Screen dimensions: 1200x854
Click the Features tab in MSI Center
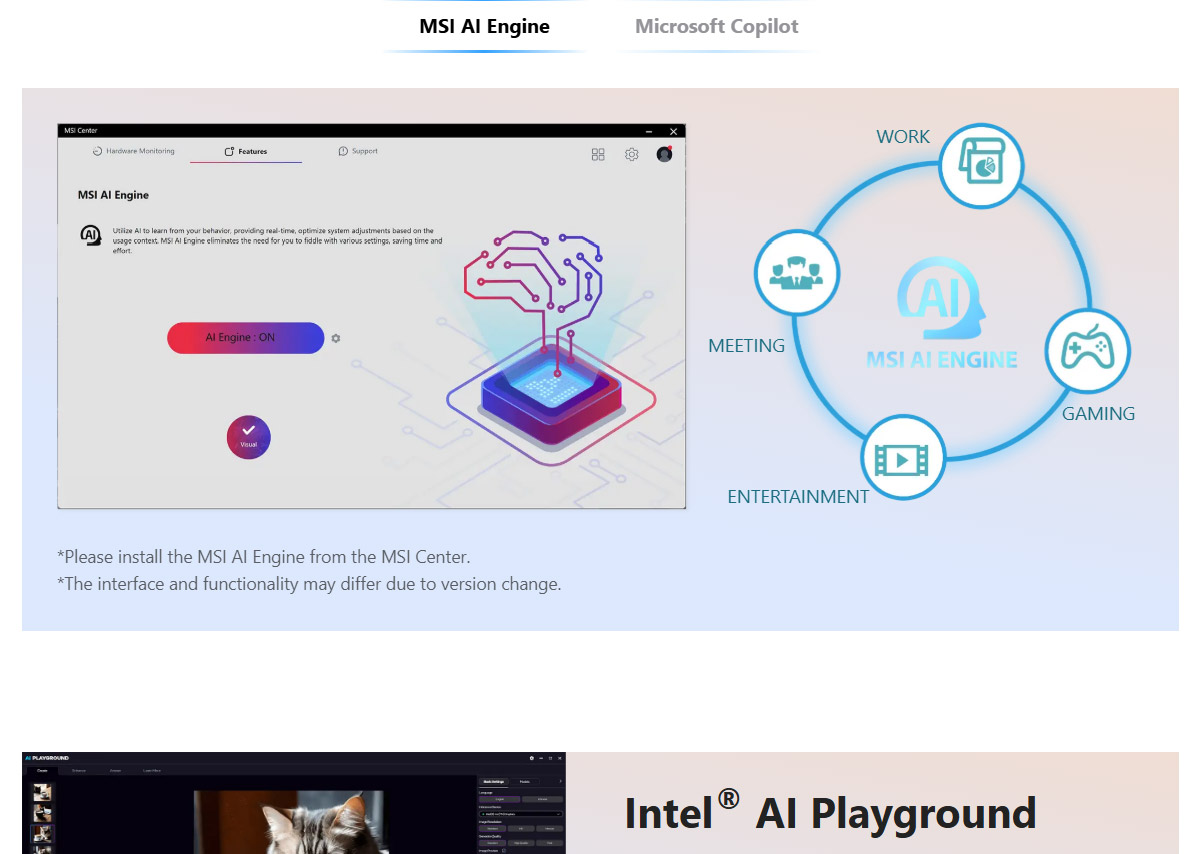coord(246,151)
